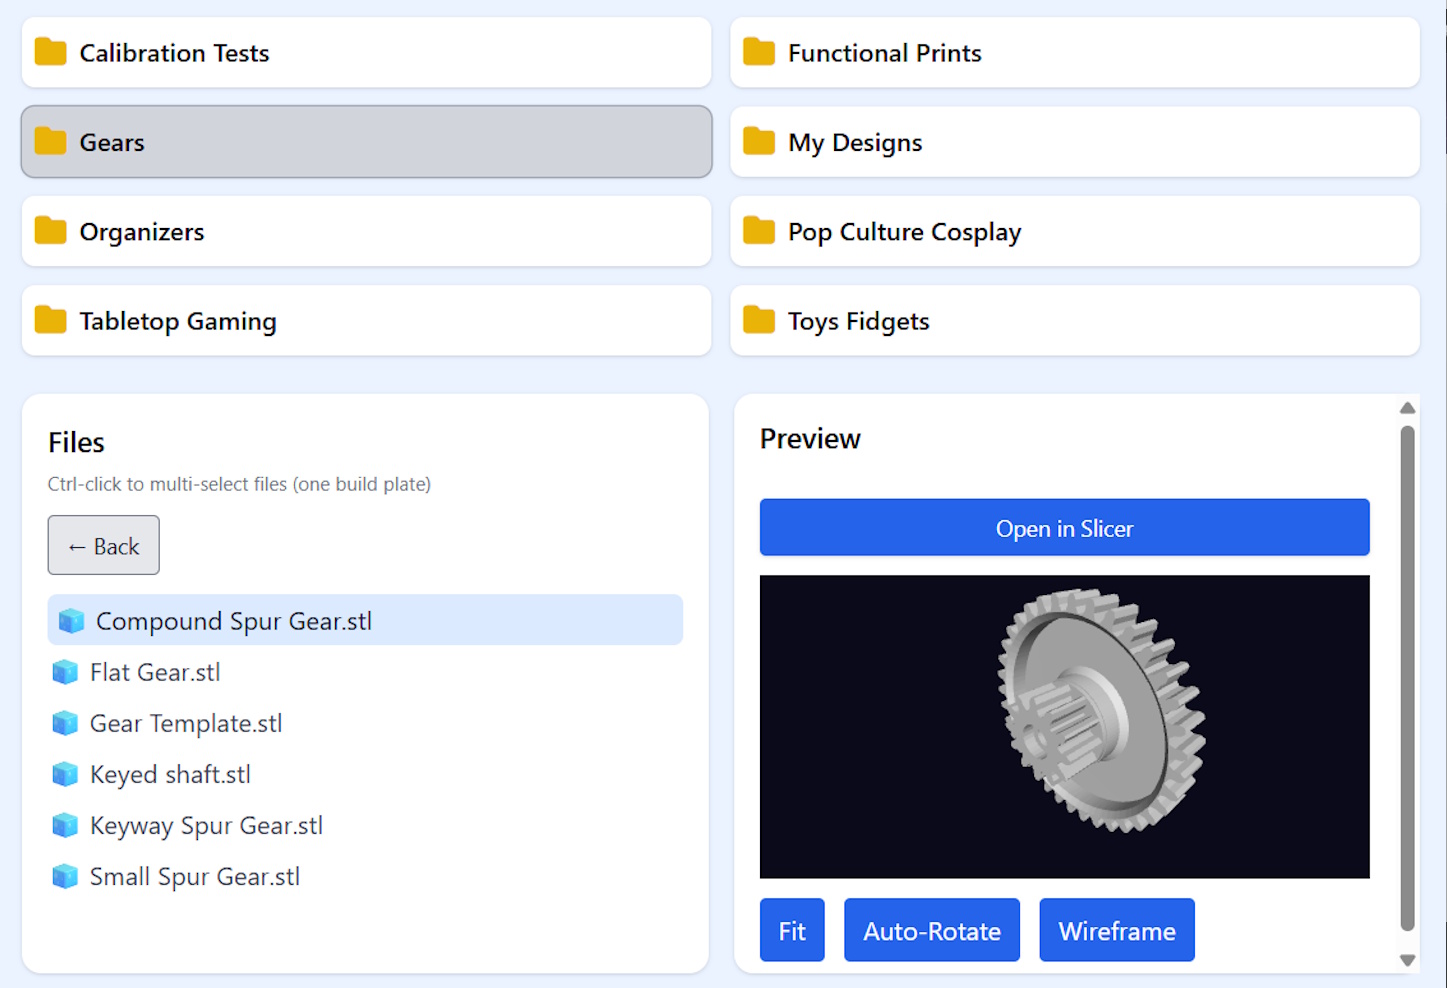This screenshot has height=988, width=1447.
Task: Click cube icon beside Keyway Spur Gear.stl
Action: point(65,825)
